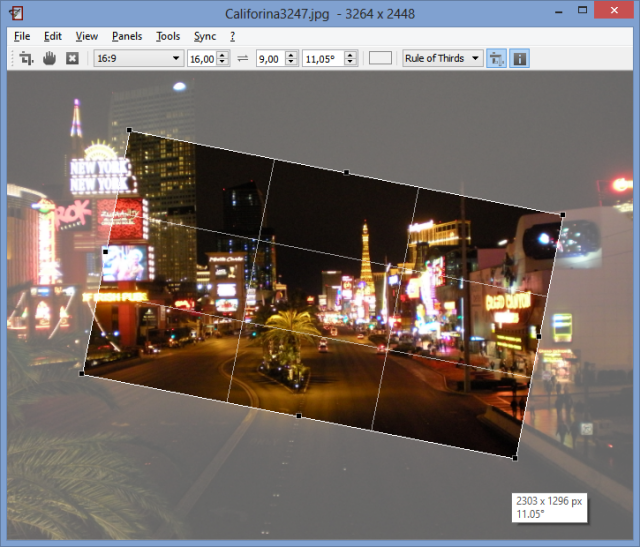
Task: Open the File menu
Action: click(x=22, y=36)
